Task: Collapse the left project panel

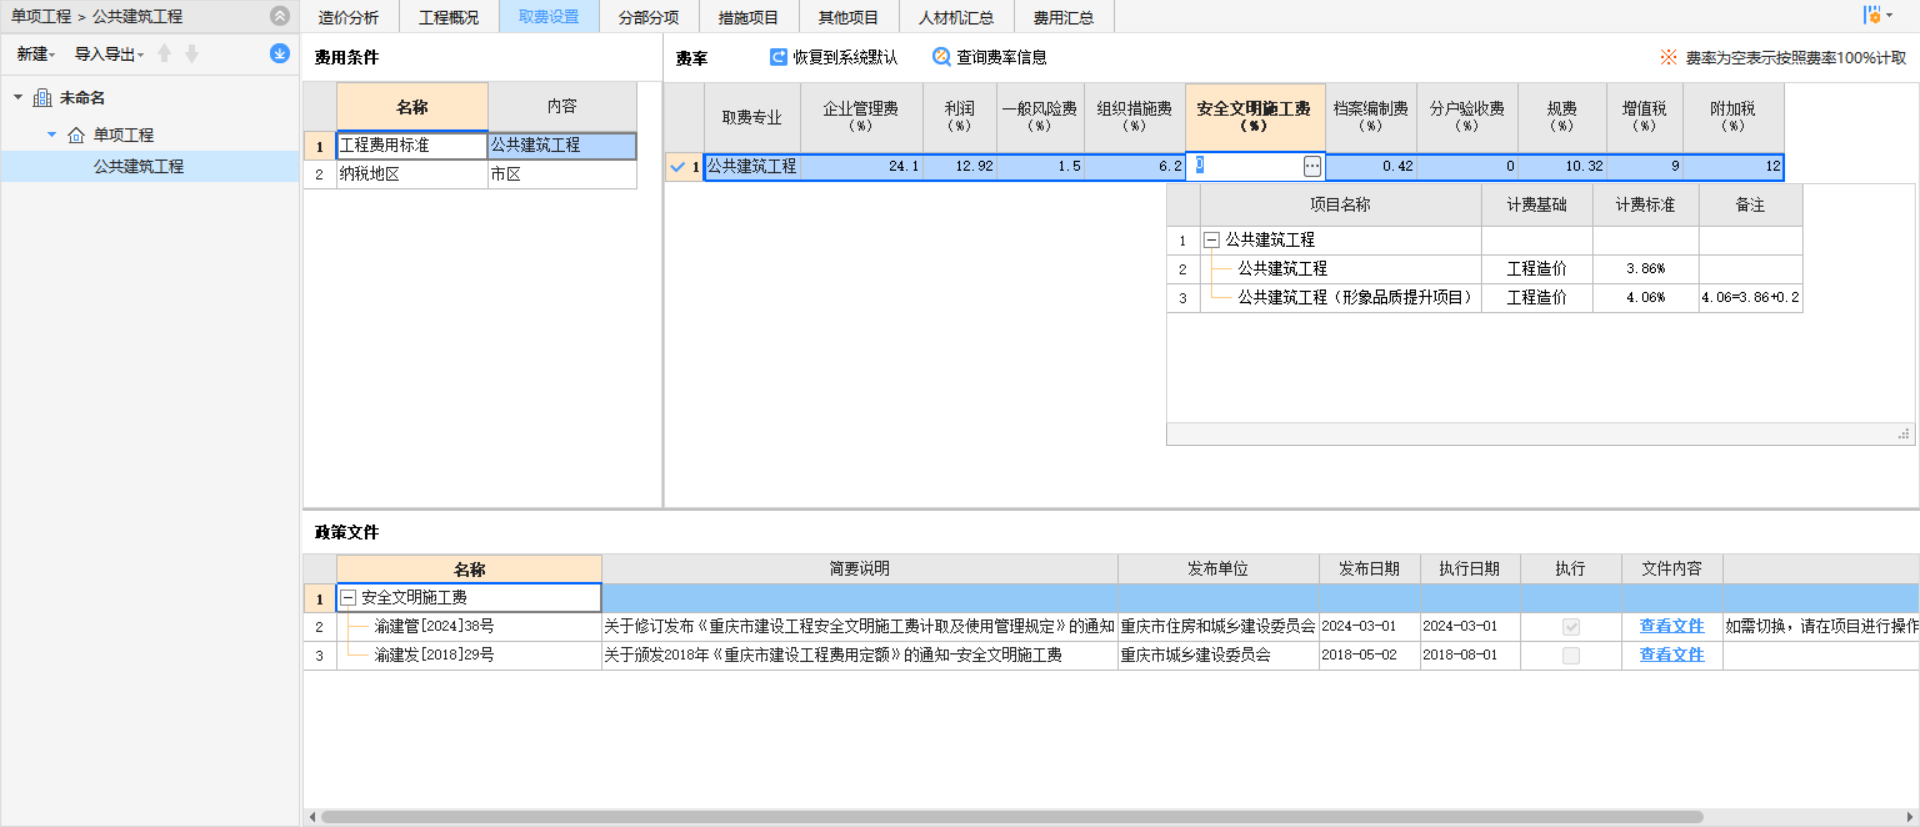Action: [280, 16]
